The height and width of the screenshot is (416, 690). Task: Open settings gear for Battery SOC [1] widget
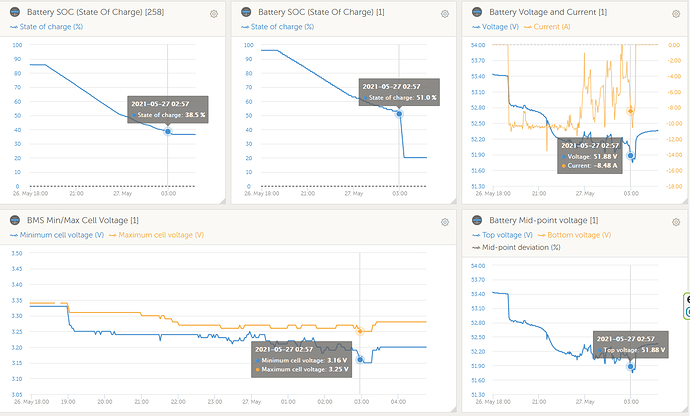[x=443, y=14]
